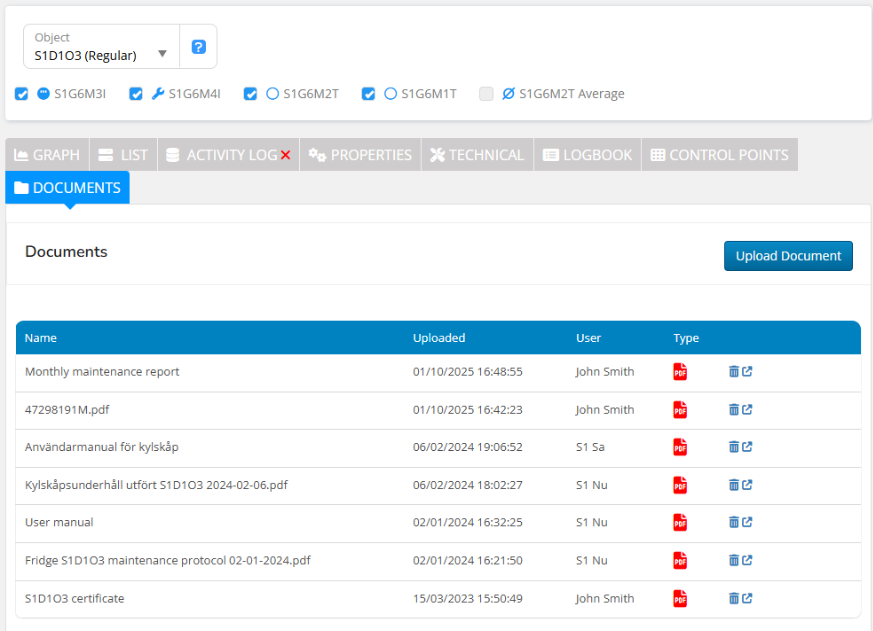Delete the Monthly maintenance report document
The image size is (873, 631).
point(733,372)
